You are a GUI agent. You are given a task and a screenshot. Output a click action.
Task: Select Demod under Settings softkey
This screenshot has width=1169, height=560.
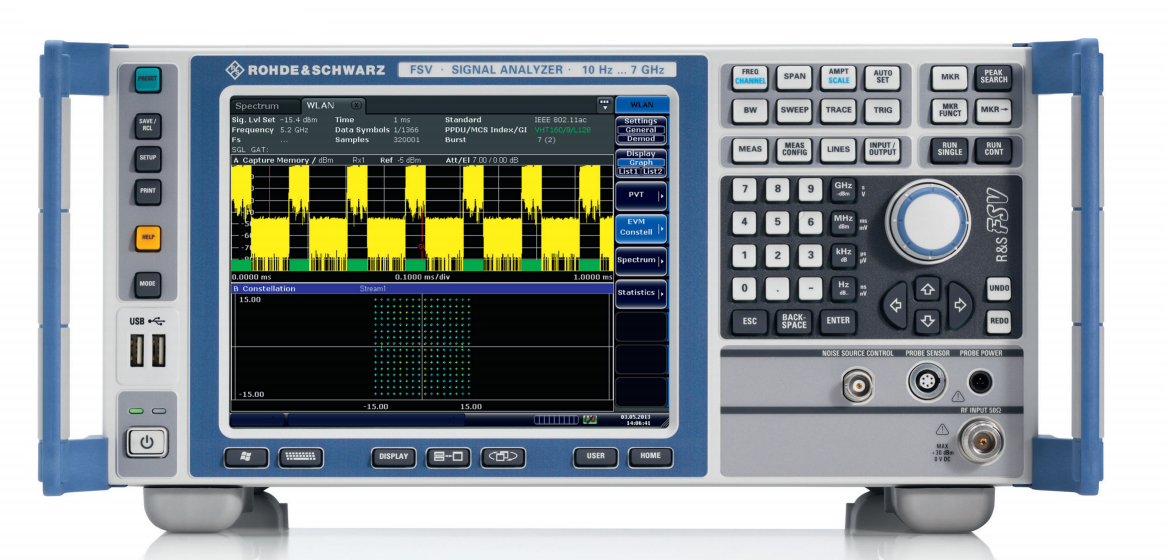point(641,139)
